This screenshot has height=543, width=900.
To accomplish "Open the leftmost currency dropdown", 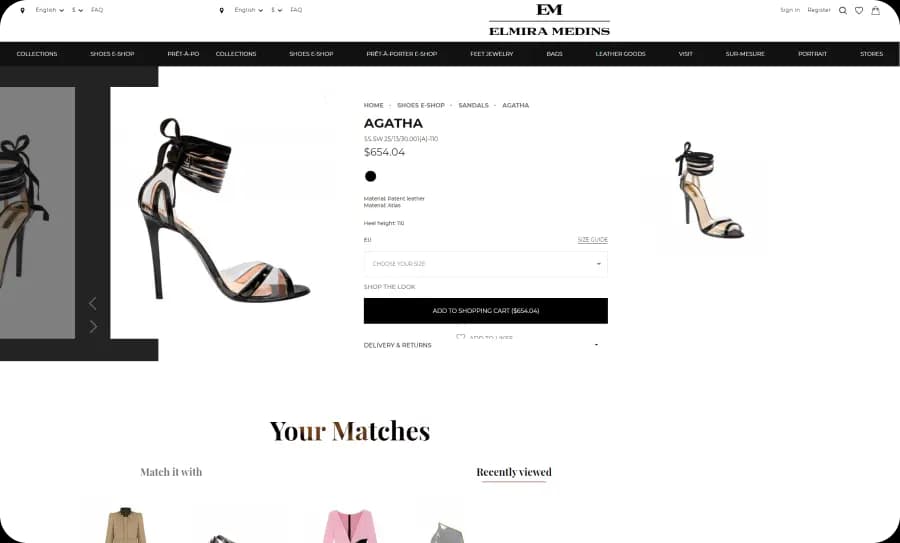I will (77, 10).
